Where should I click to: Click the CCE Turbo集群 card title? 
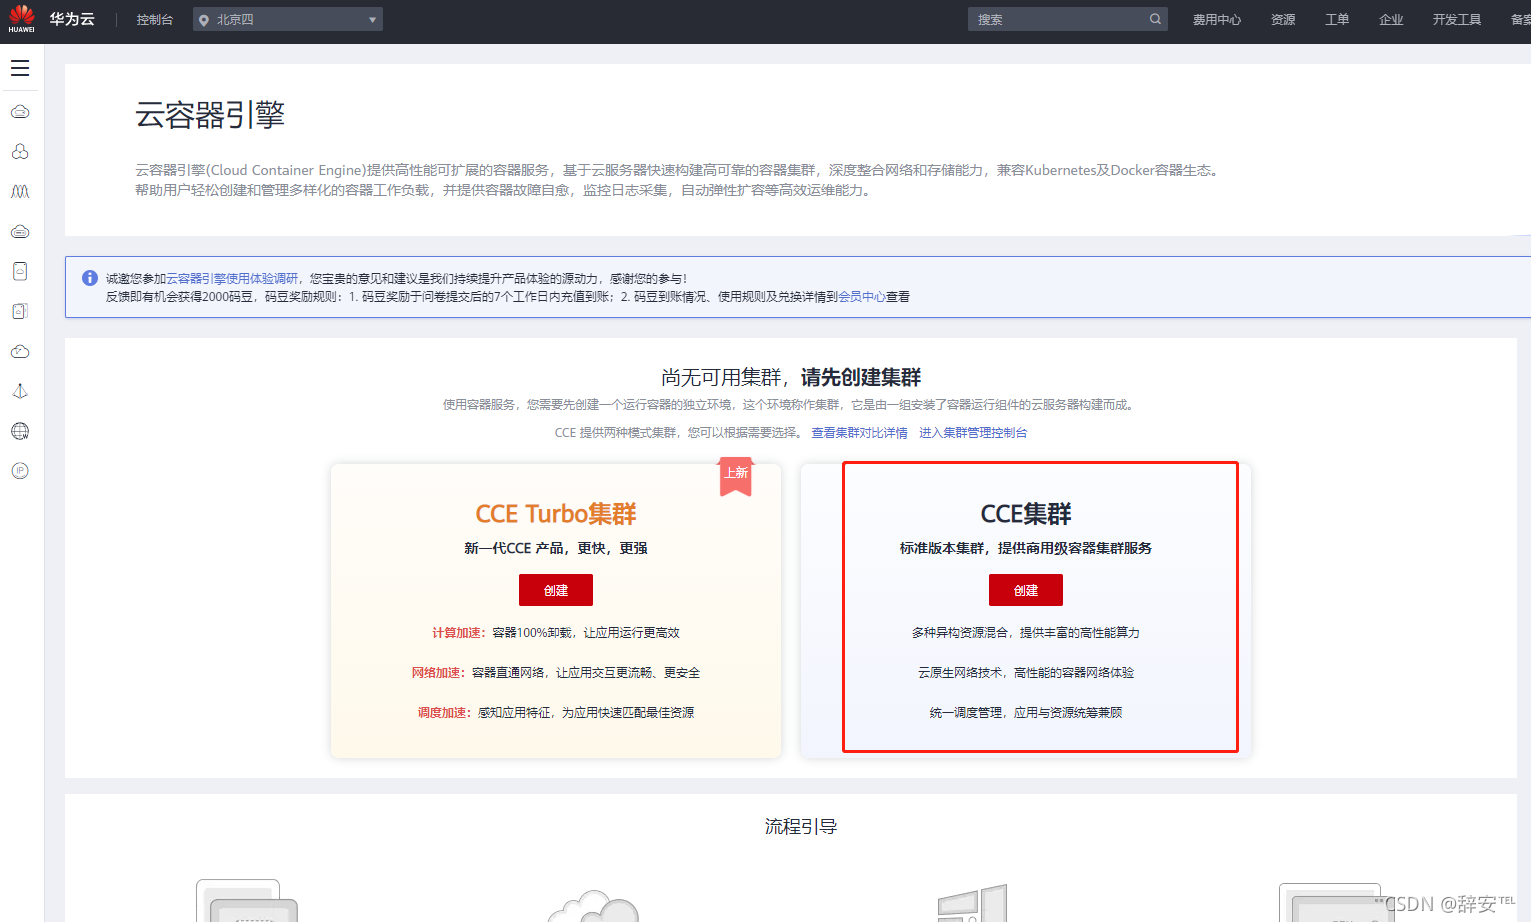point(556,514)
